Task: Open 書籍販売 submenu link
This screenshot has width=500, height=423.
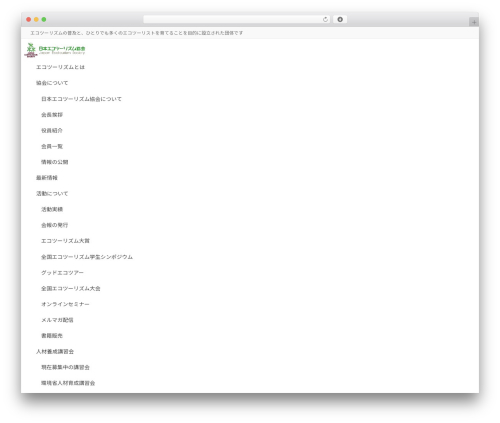Action: (x=52, y=336)
